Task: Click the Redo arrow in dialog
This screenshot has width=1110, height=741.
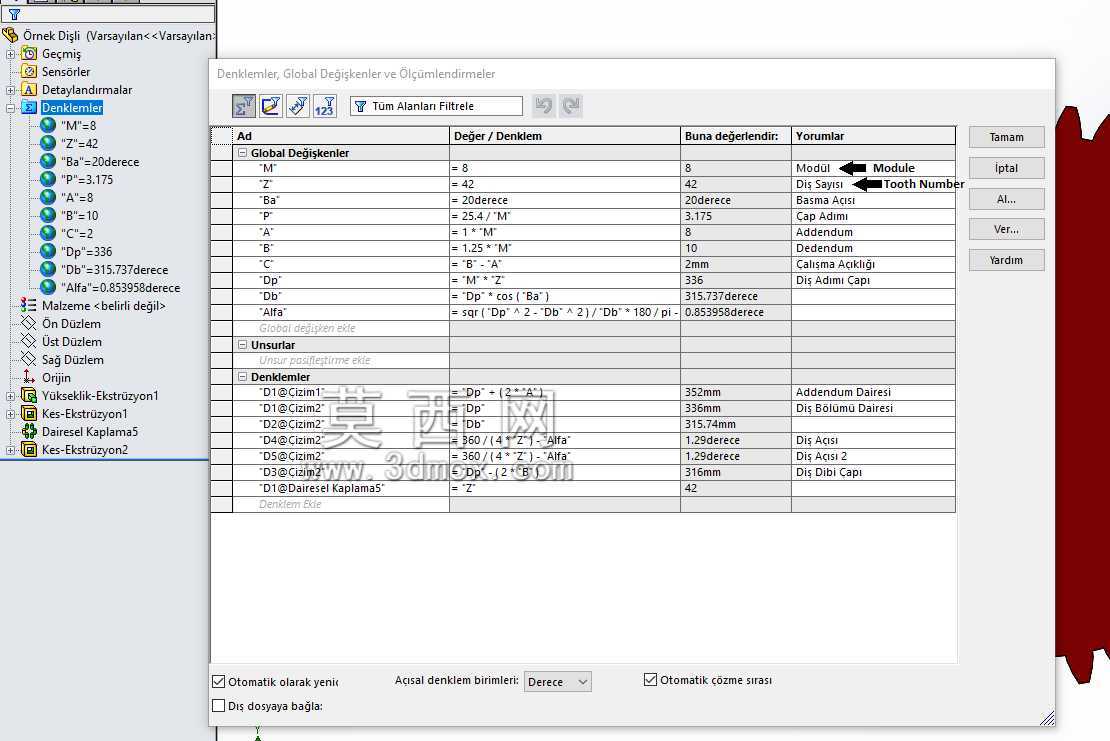Action: 571,106
